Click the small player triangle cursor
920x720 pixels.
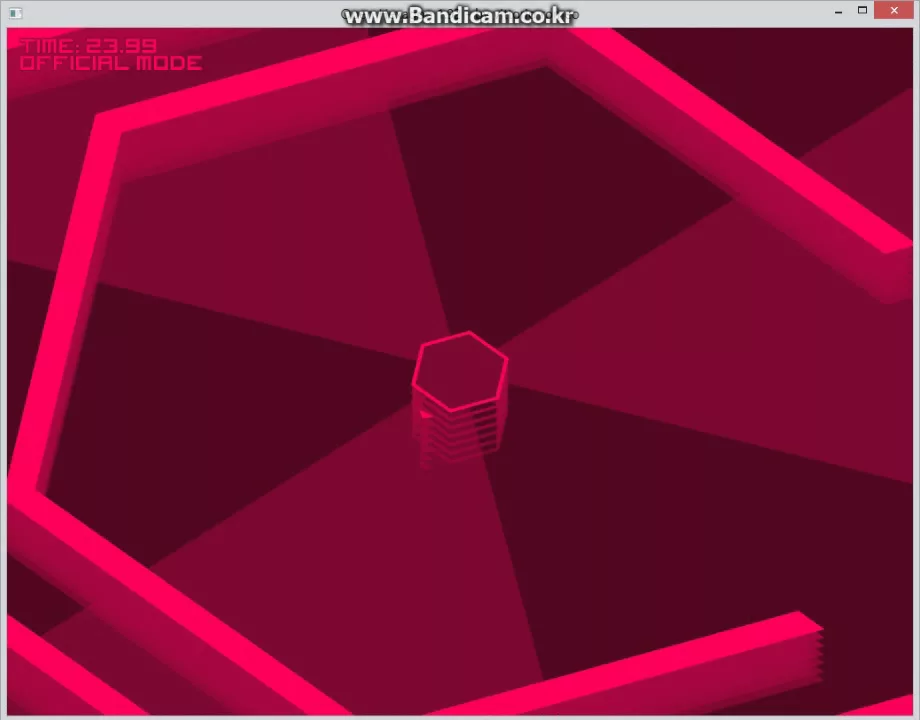click(x=426, y=415)
